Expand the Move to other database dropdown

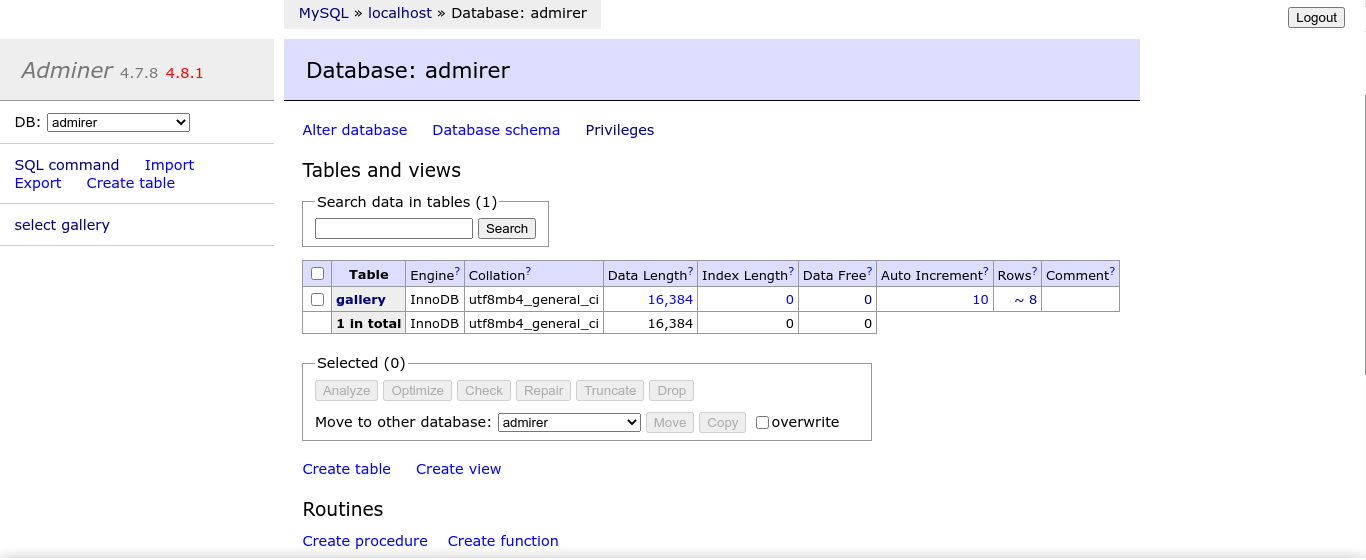point(569,423)
